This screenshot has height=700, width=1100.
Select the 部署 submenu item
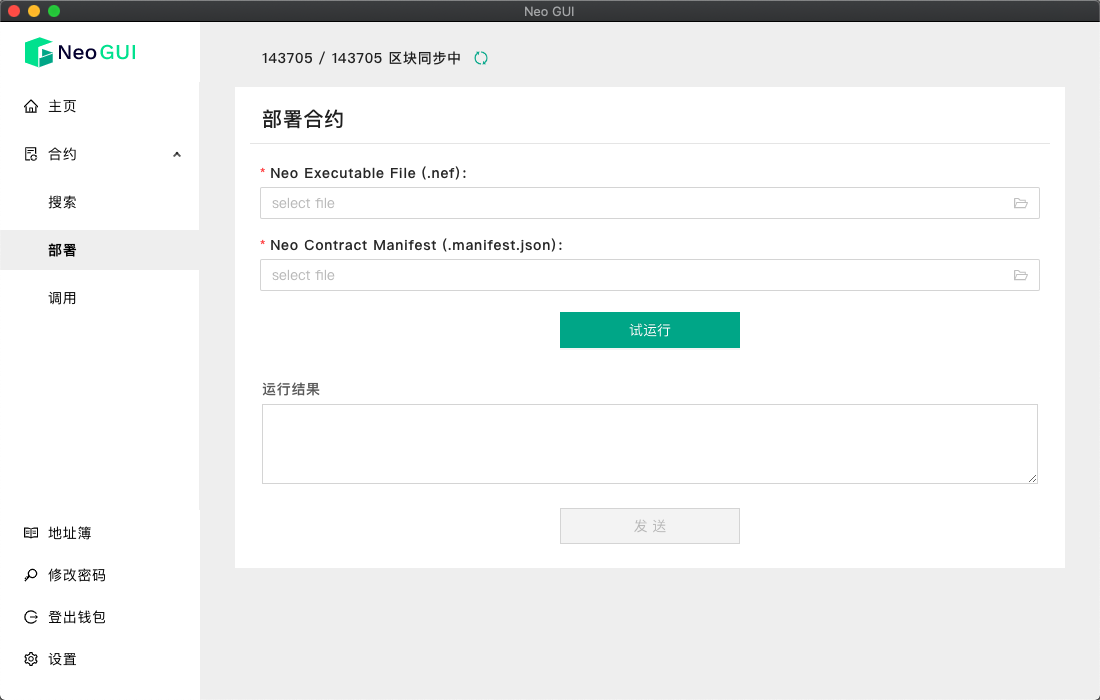click(62, 250)
